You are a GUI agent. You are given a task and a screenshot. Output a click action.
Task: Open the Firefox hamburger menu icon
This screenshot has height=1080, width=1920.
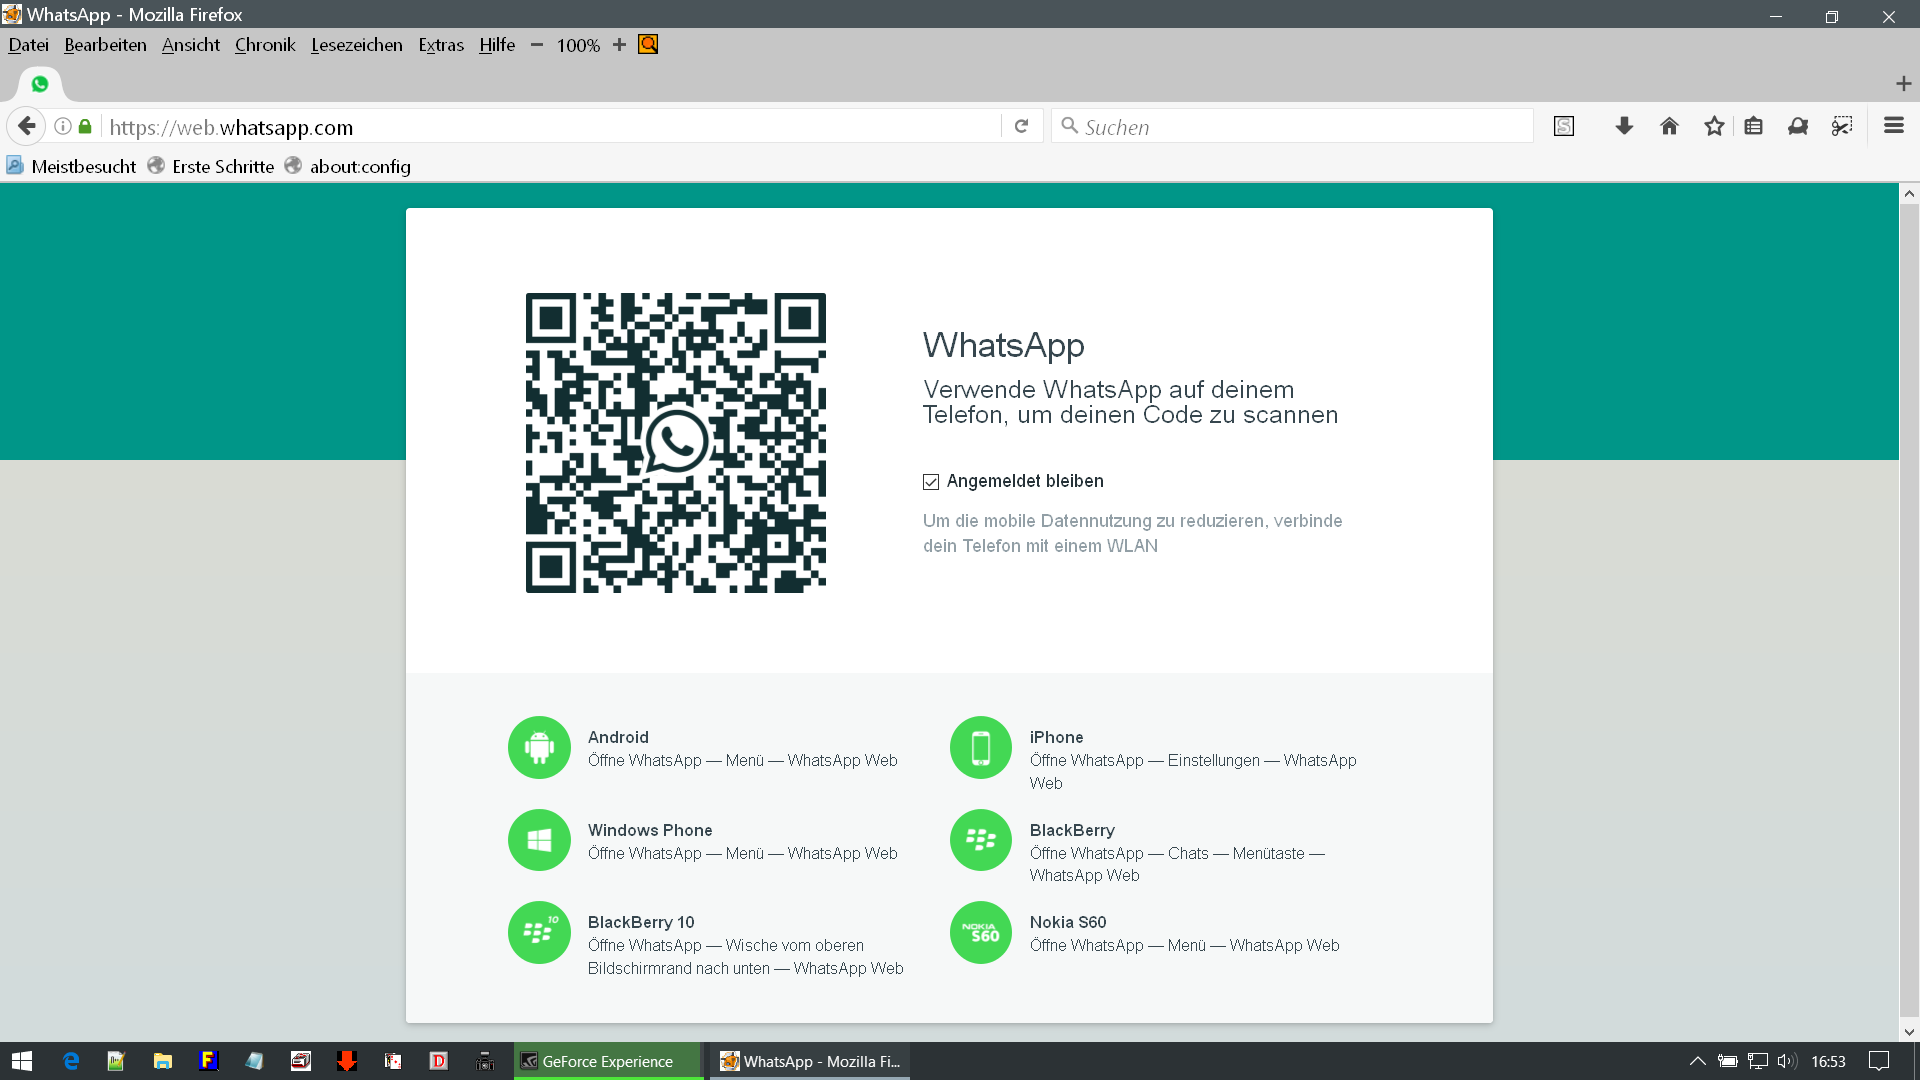pyautogui.click(x=1893, y=126)
